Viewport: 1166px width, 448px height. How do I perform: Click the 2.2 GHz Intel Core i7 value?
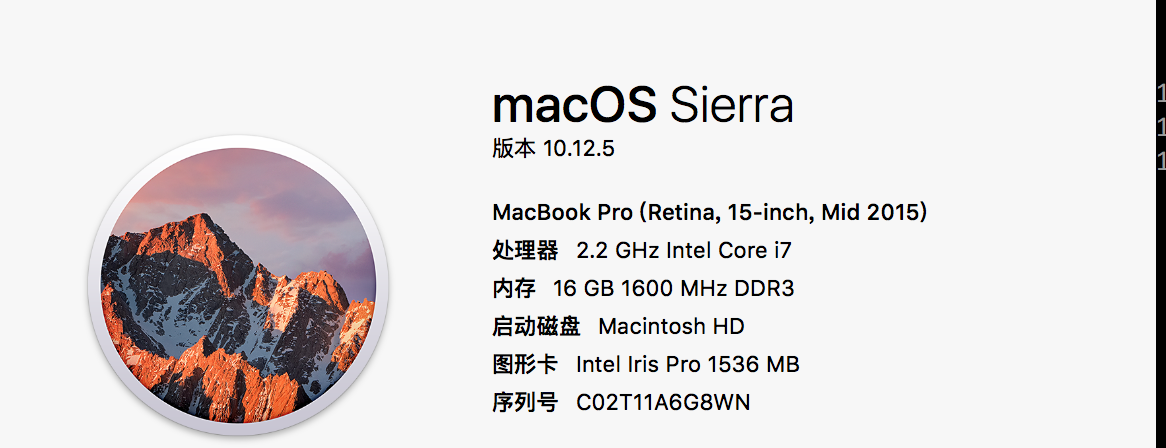pos(684,251)
